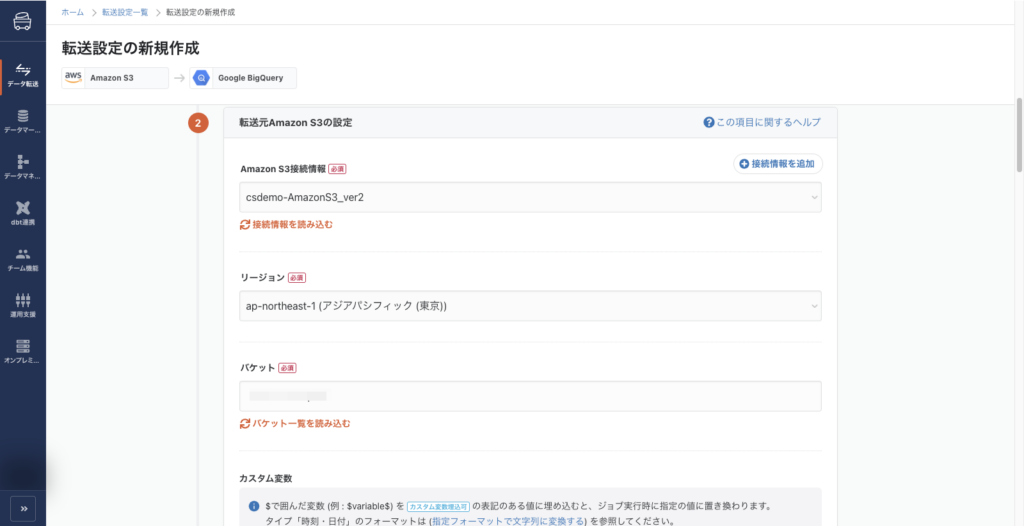The image size is (1024, 526).
Task: Open the dbt連携 sidebar icon
Action: pos(22,213)
